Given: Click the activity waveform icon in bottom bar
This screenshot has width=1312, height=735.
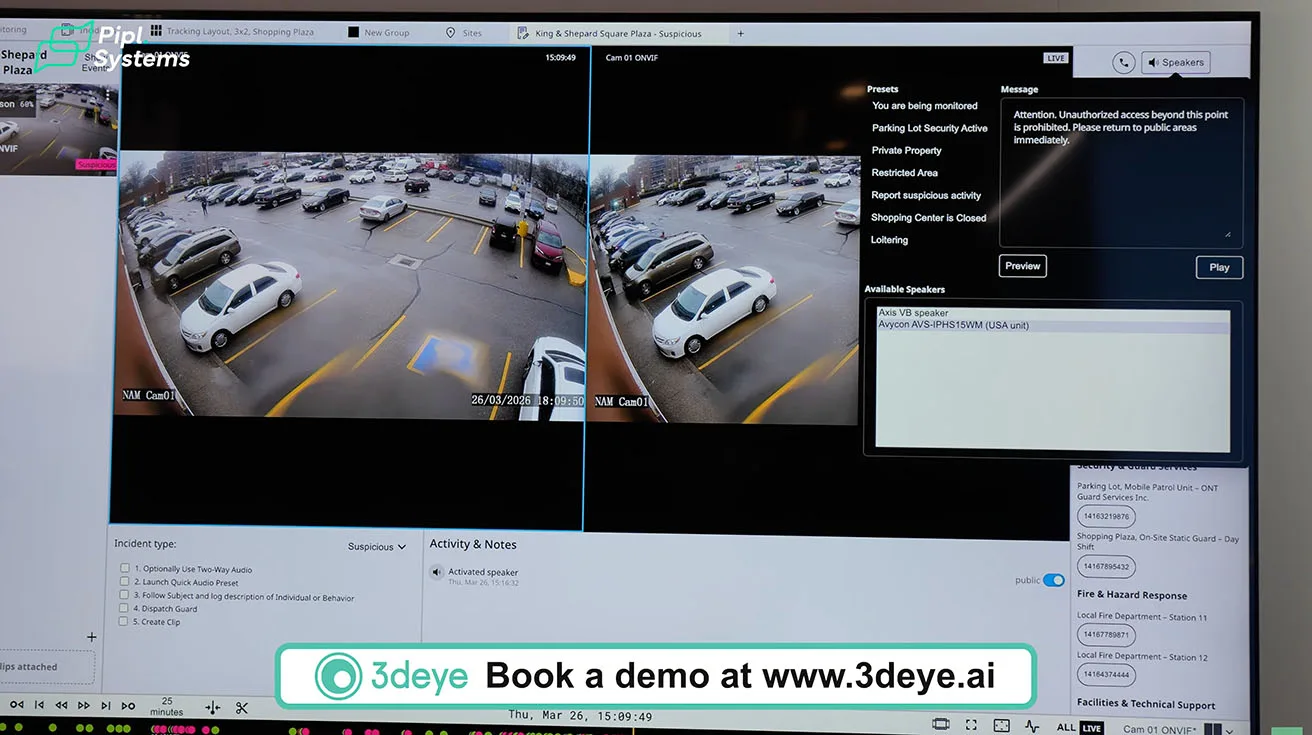Looking at the screenshot, I should (x=1032, y=725).
